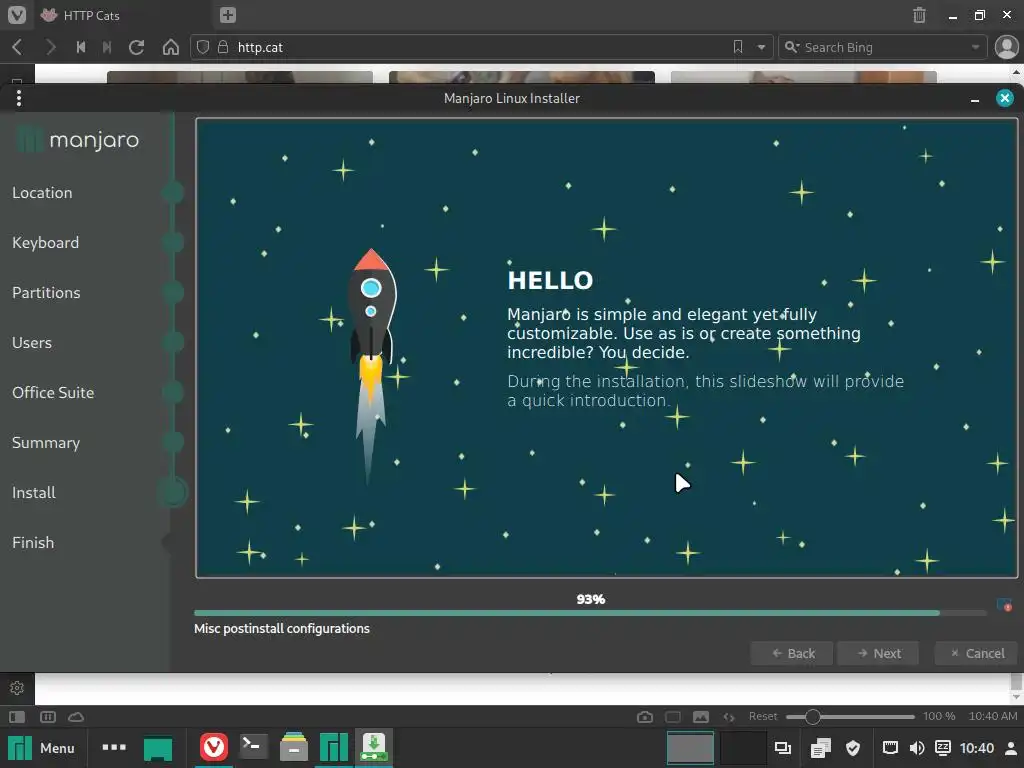This screenshot has width=1024, height=768.
Task: Open page actions code icon
Action: pos(729,716)
